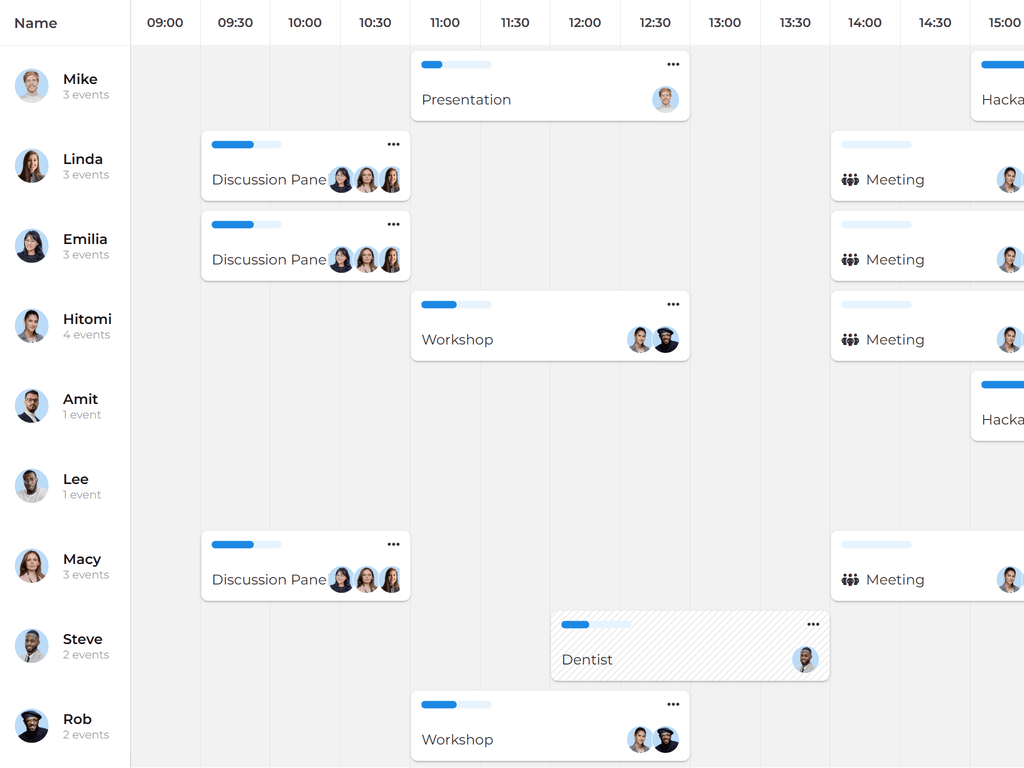Select the 11:00 time column header
The height and width of the screenshot is (768, 1024).
coord(445,23)
